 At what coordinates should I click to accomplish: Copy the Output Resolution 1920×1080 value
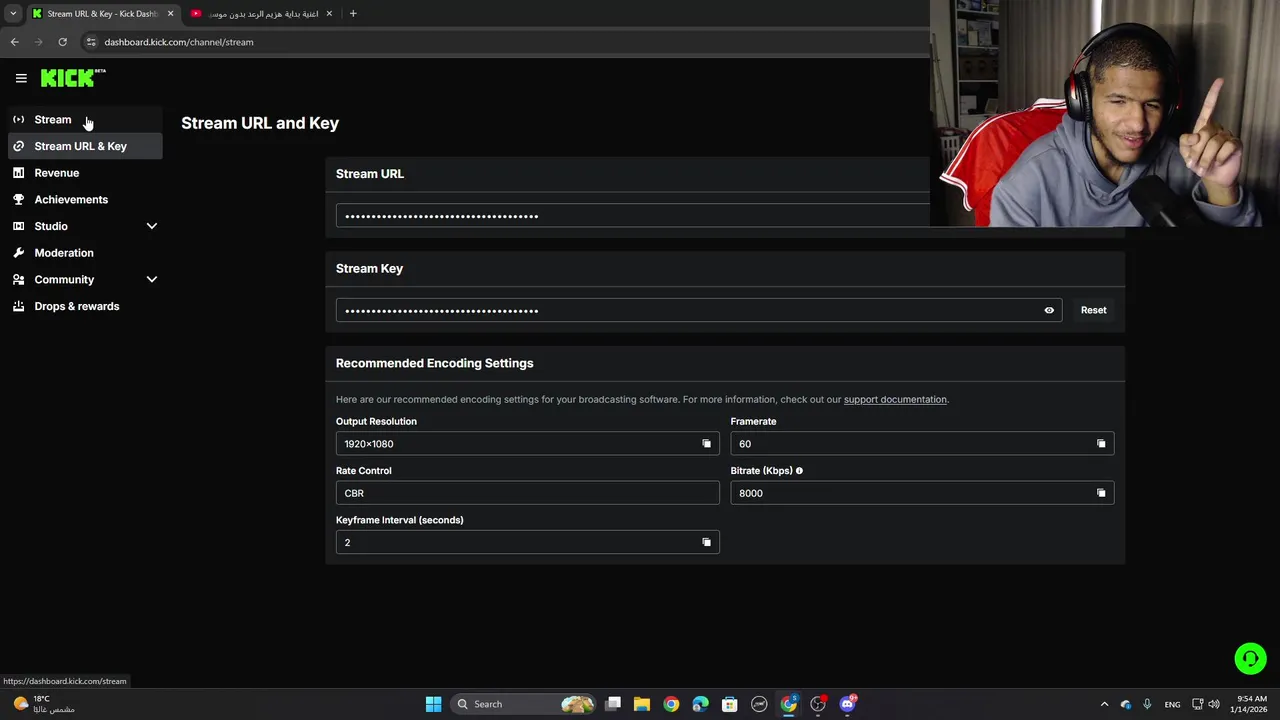(x=706, y=444)
